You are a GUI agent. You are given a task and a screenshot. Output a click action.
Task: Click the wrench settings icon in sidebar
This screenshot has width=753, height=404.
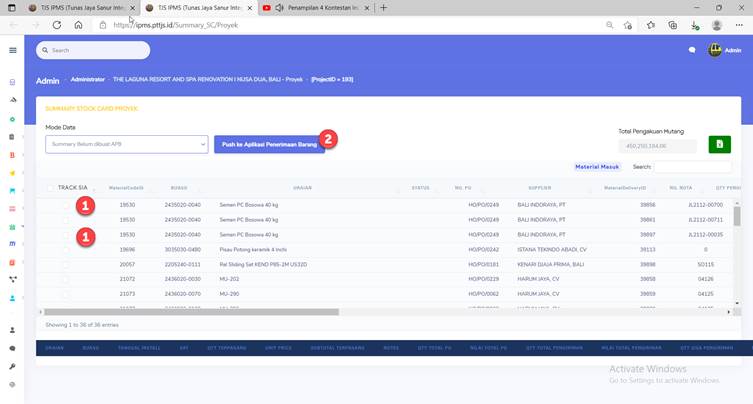tap(12, 367)
